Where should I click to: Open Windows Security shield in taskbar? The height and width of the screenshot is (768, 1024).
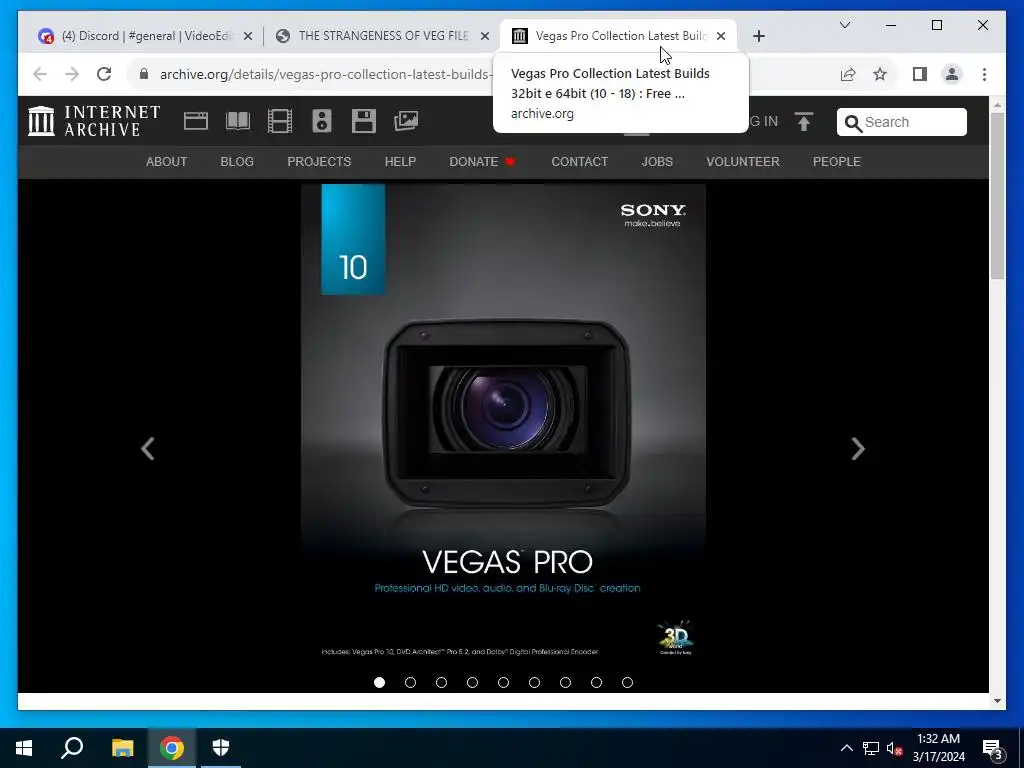click(221, 748)
